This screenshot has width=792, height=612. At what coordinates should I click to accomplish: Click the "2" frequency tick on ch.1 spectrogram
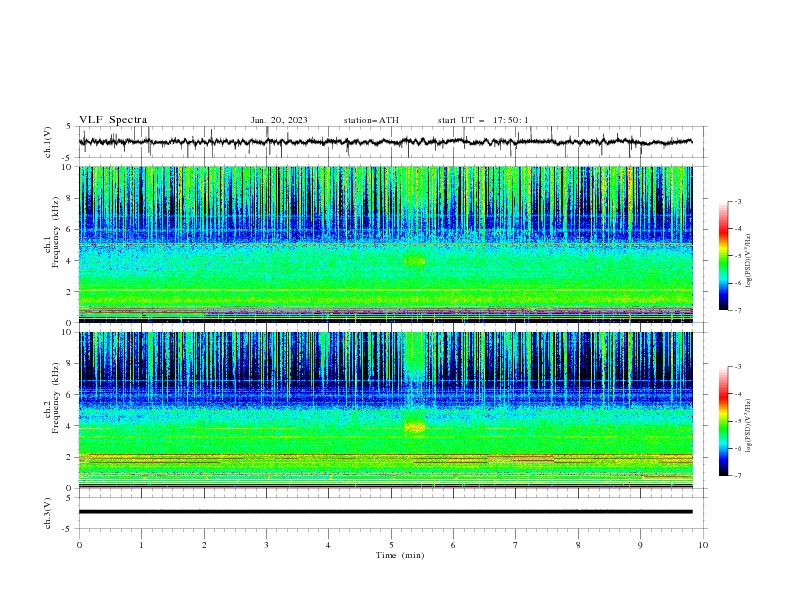(x=70, y=292)
